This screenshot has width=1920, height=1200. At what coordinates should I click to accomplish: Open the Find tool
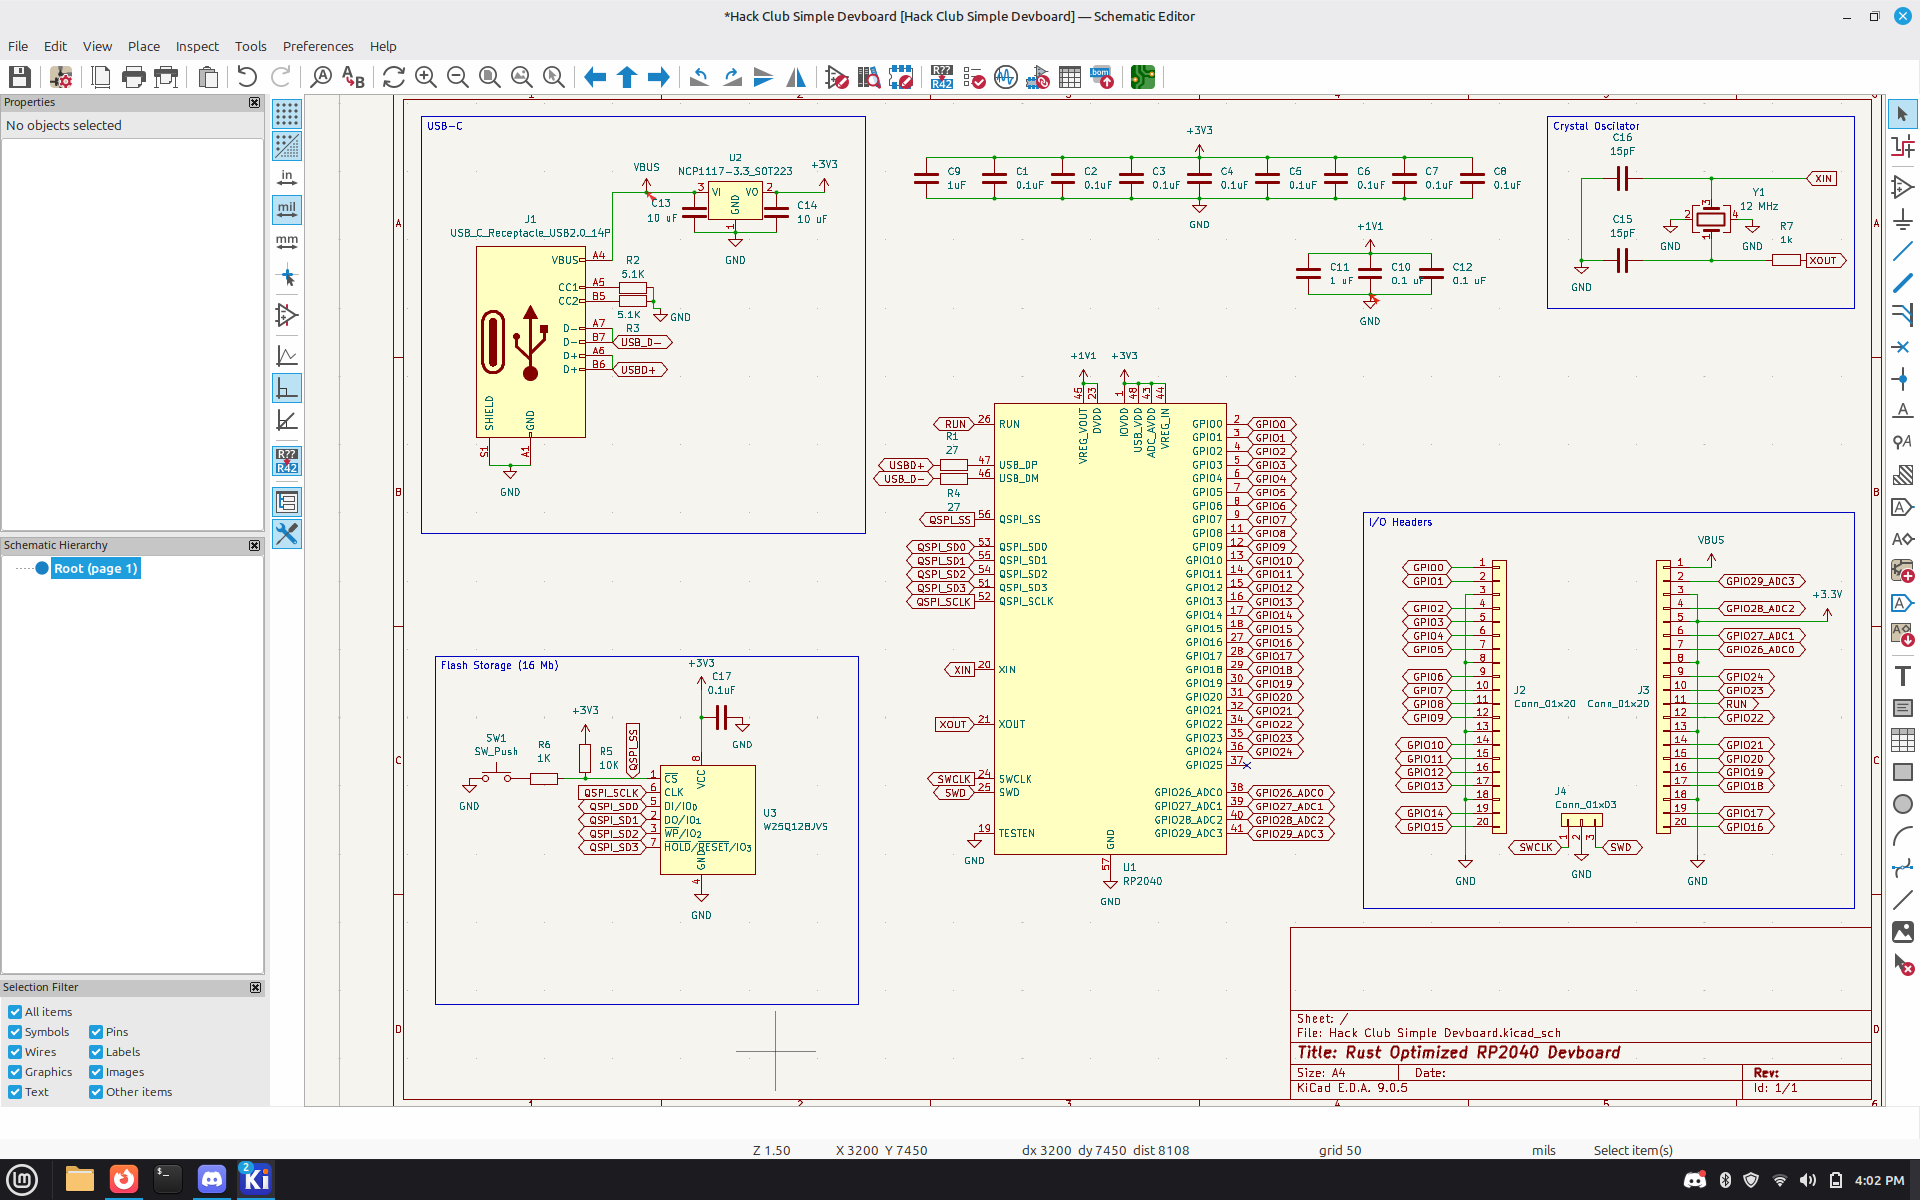[321, 77]
